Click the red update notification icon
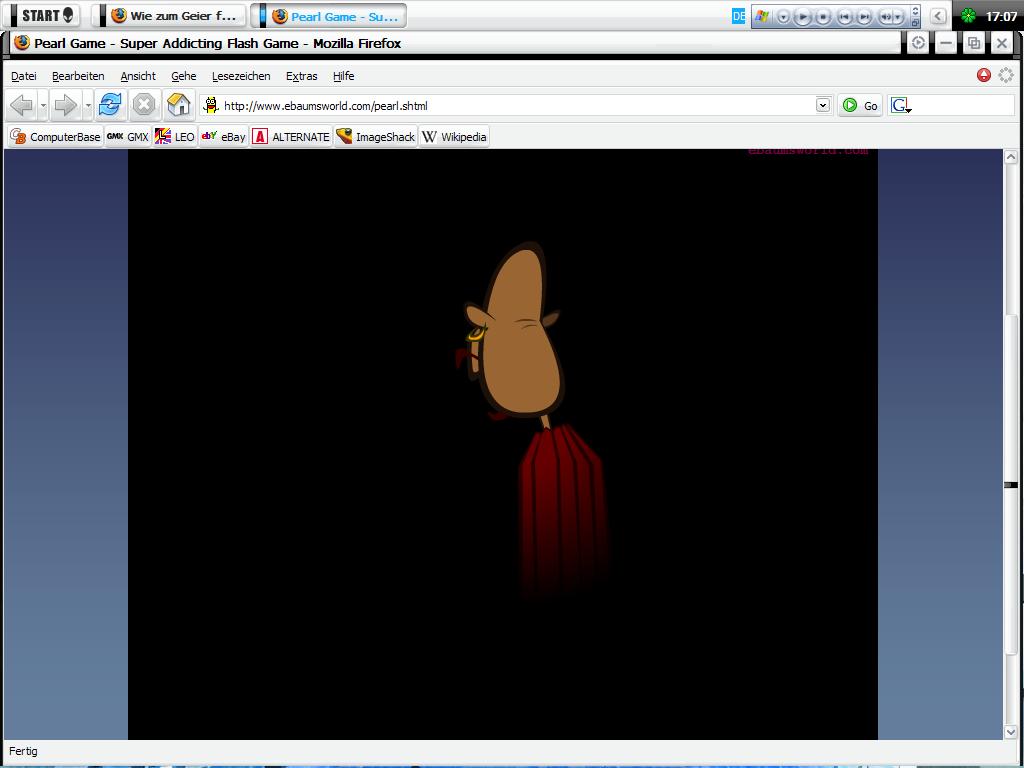 984,75
